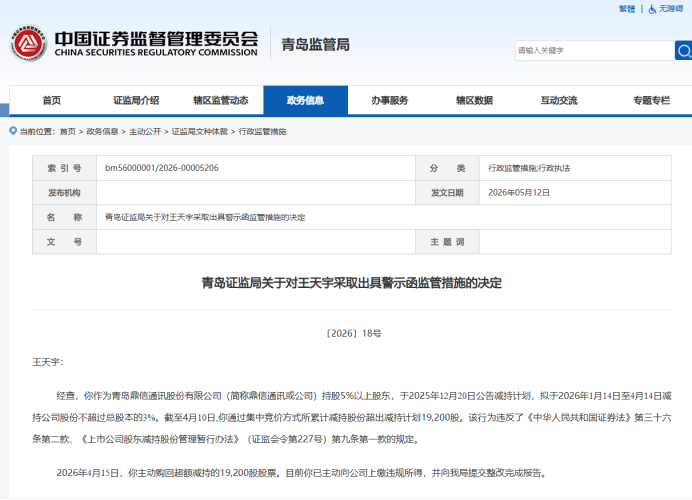Open the 首页 navigation tab

[52, 101]
